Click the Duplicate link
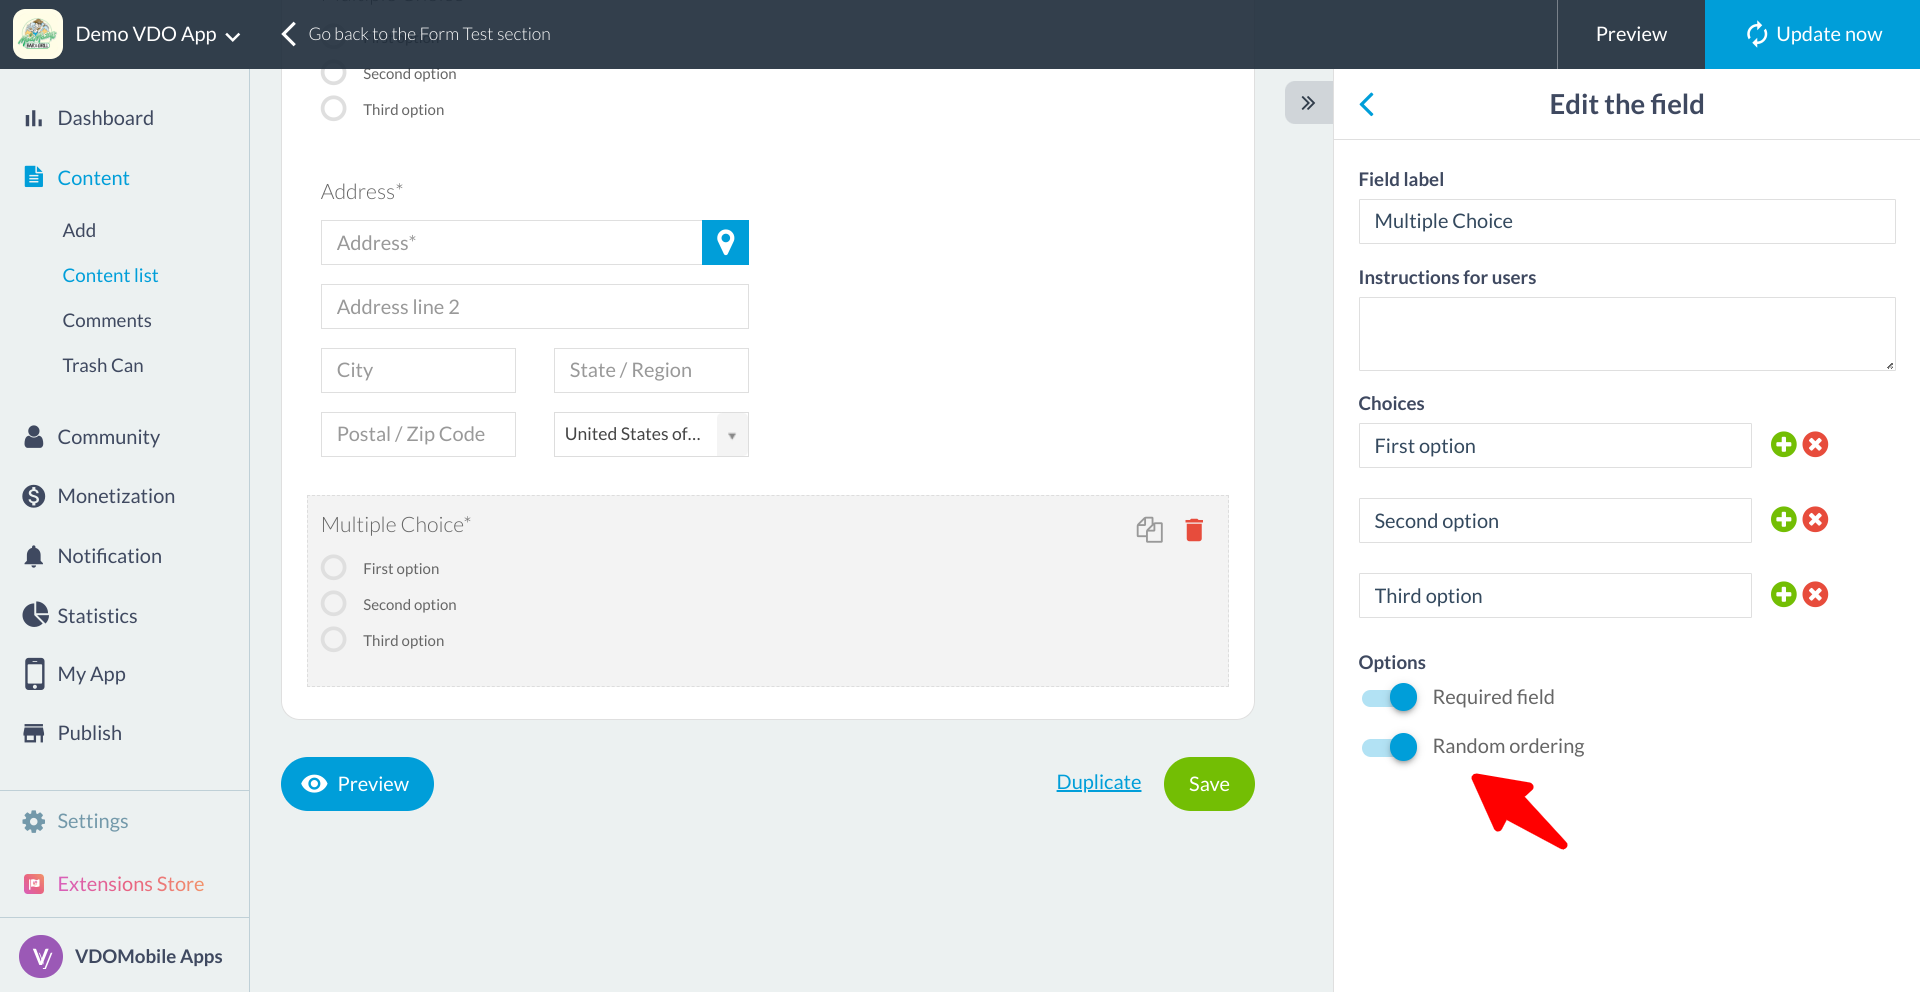The width and height of the screenshot is (1920, 992). (x=1098, y=782)
